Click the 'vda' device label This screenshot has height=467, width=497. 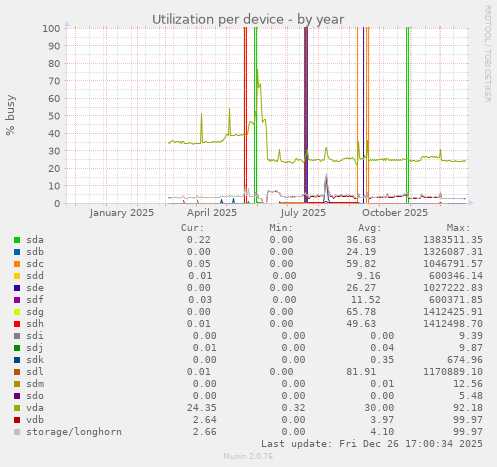tap(35, 408)
